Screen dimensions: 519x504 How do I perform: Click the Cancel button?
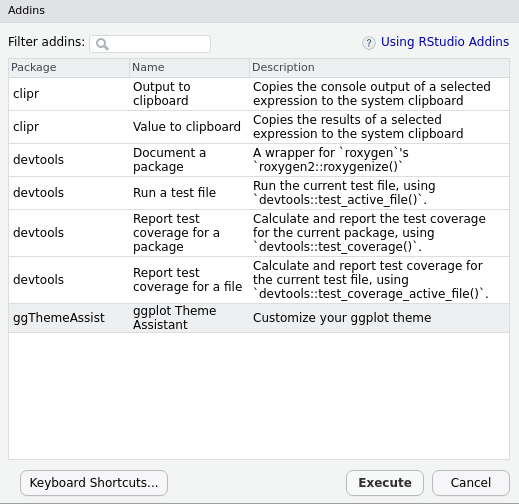[471, 483]
